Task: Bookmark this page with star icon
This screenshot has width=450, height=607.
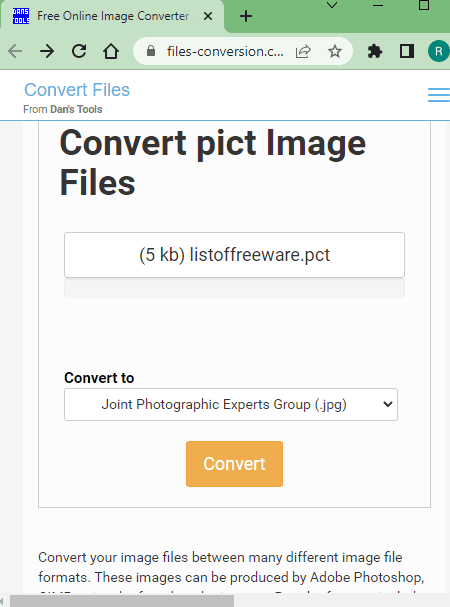Action: (335, 51)
